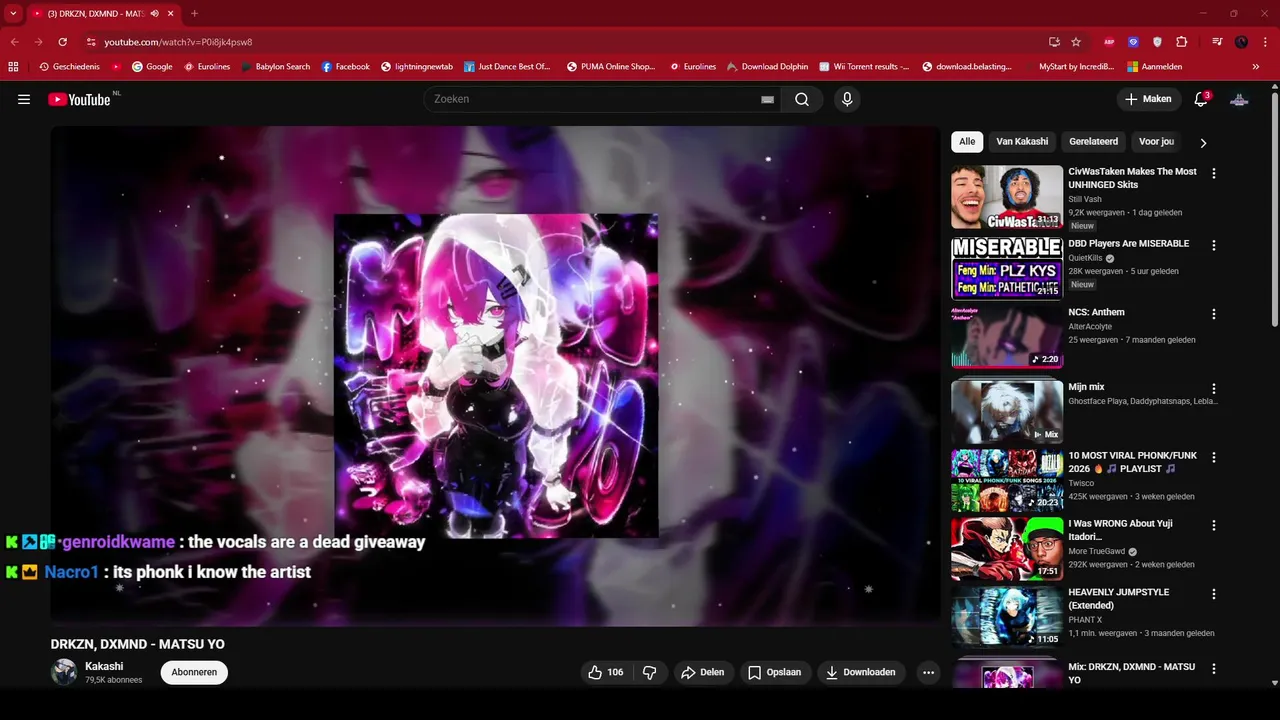Screen dimensions: 1280x720
Task: Open the HEAVENLY JUMPSTYLE thumbnail
Action: 1007,617
